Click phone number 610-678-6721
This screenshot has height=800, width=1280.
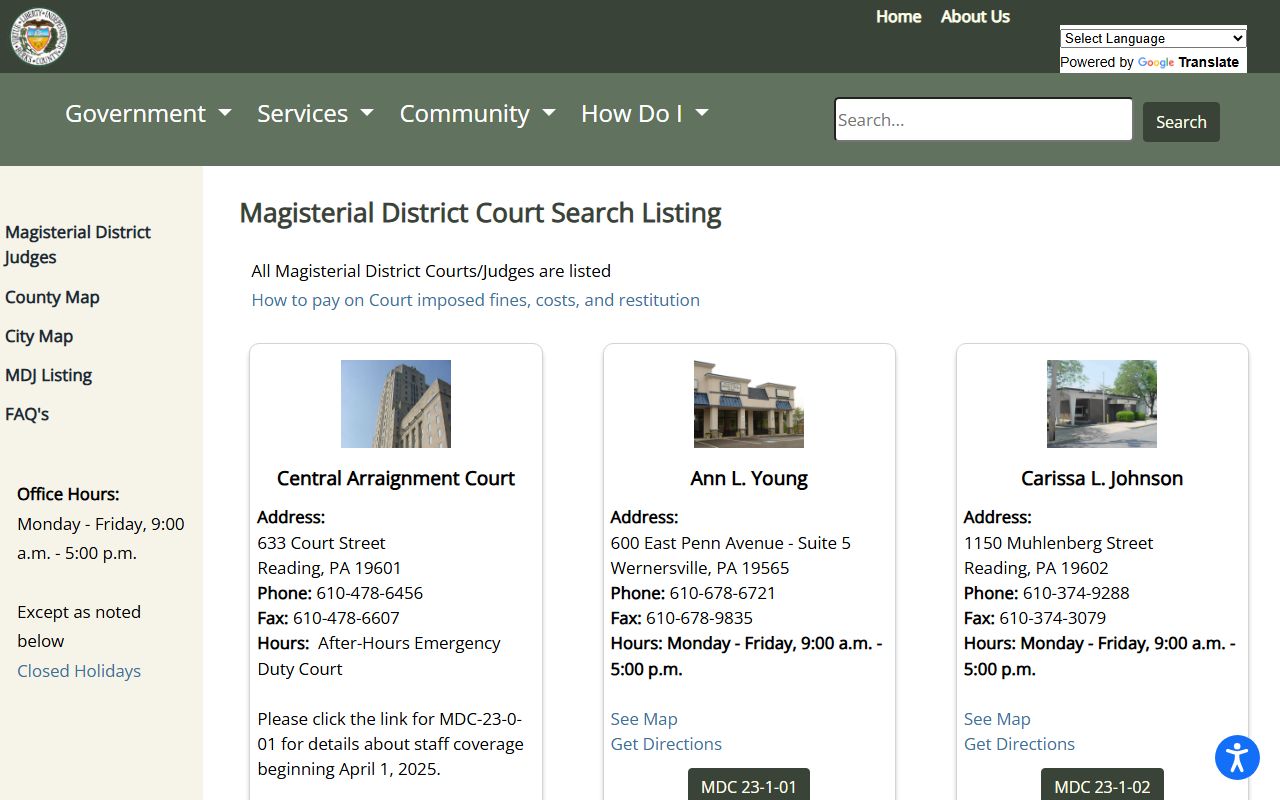(723, 593)
